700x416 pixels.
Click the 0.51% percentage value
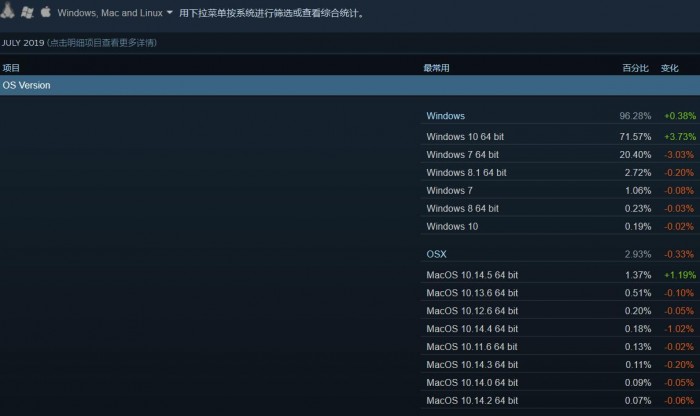pyautogui.click(x=638, y=293)
